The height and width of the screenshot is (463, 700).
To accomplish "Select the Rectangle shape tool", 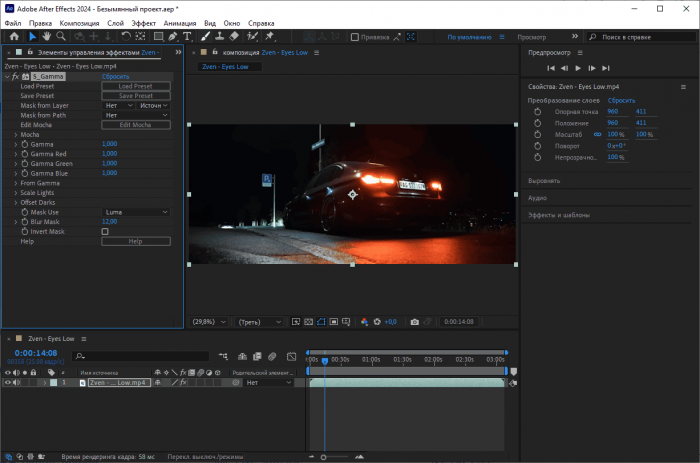I will pyautogui.click(x=157, y=37).
